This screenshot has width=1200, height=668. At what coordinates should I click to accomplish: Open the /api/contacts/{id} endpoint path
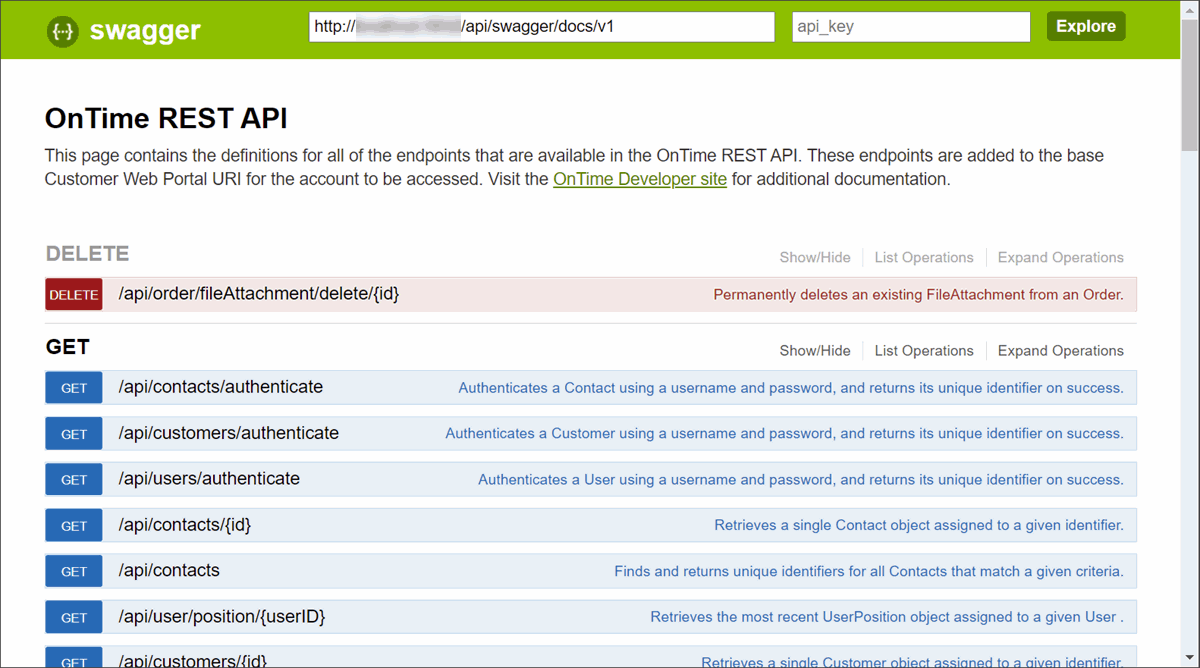[x=185, y=525]
